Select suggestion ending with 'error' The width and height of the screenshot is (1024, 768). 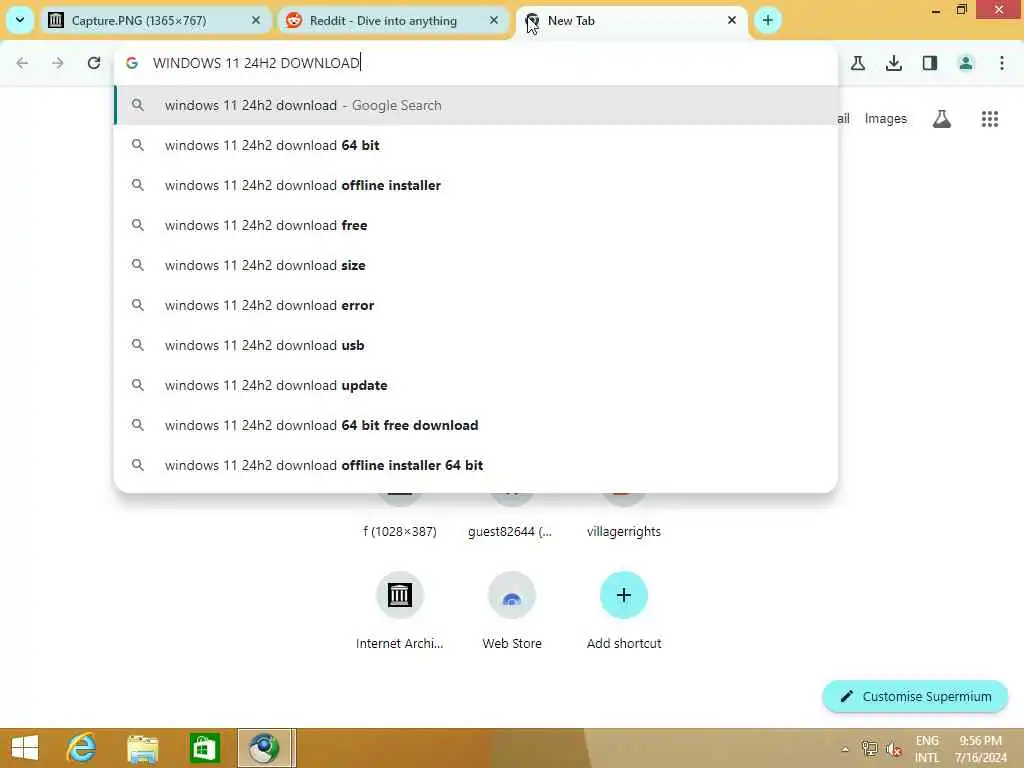pos(476,305)
